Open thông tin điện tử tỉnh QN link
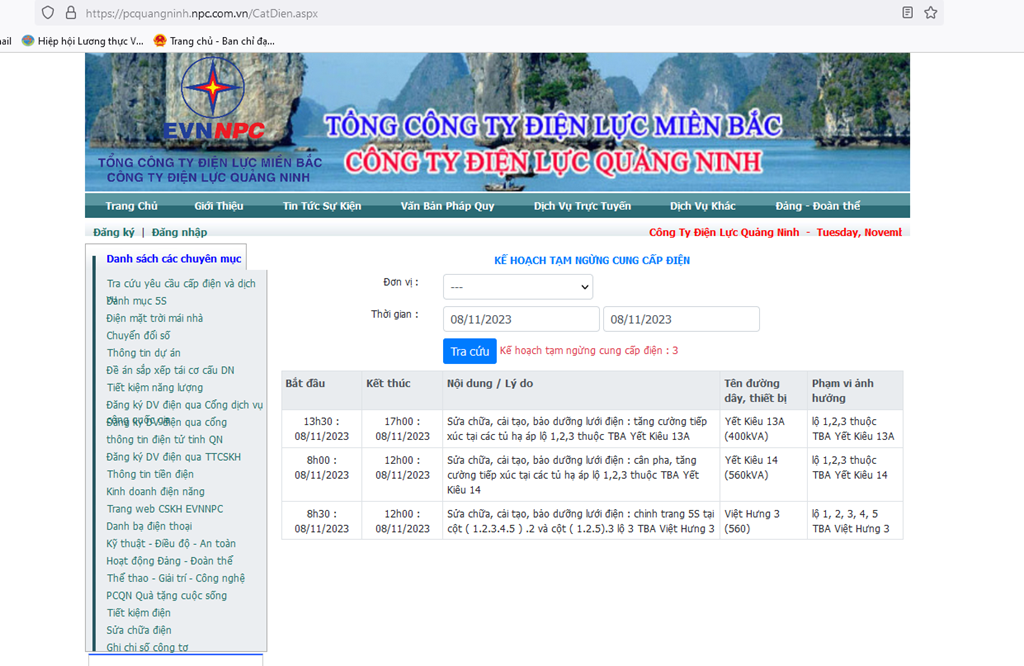 [165, 439]
